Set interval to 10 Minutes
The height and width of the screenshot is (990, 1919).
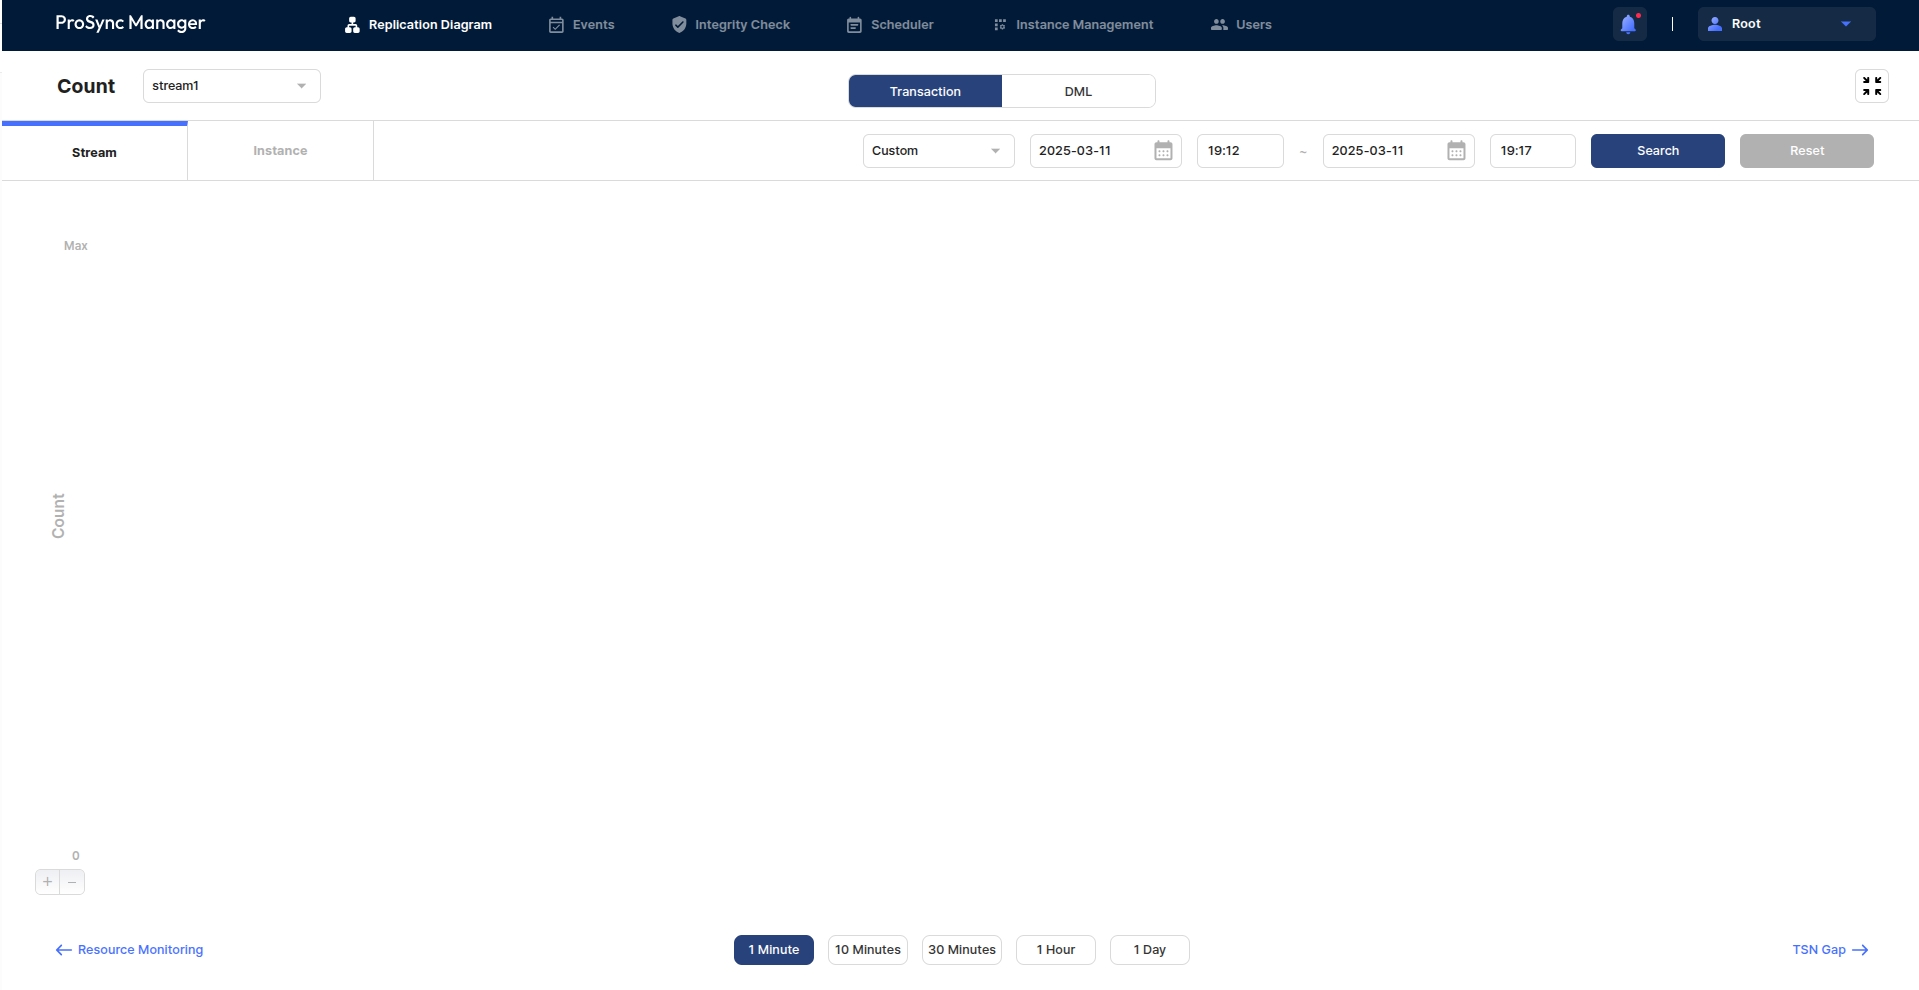pos(867,950)
